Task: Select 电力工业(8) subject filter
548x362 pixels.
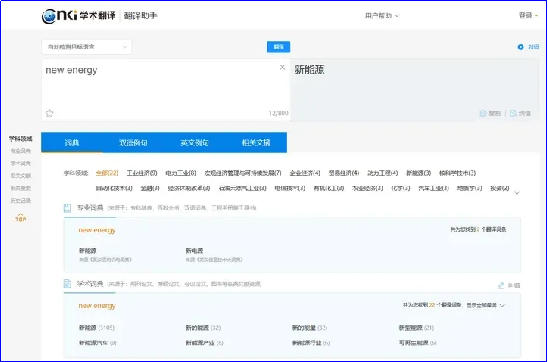Action: coord(181,173)
